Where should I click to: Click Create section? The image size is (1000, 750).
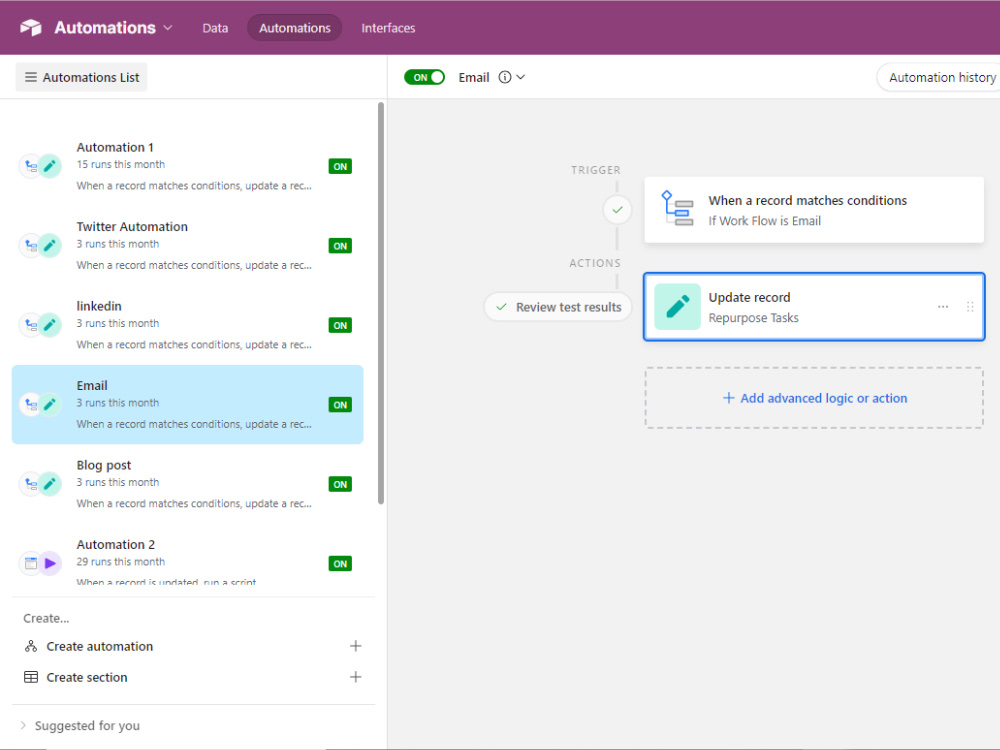point(87,677)
